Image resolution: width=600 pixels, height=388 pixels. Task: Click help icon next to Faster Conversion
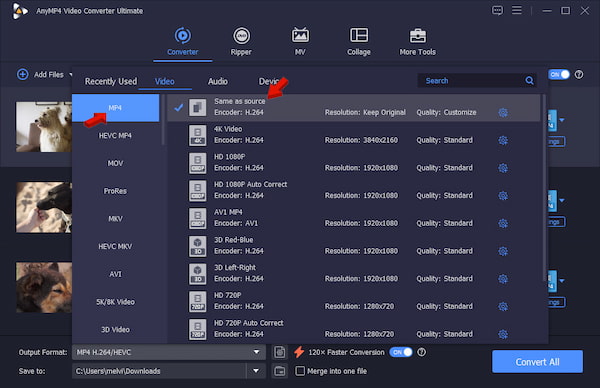[x=421, y=352]
